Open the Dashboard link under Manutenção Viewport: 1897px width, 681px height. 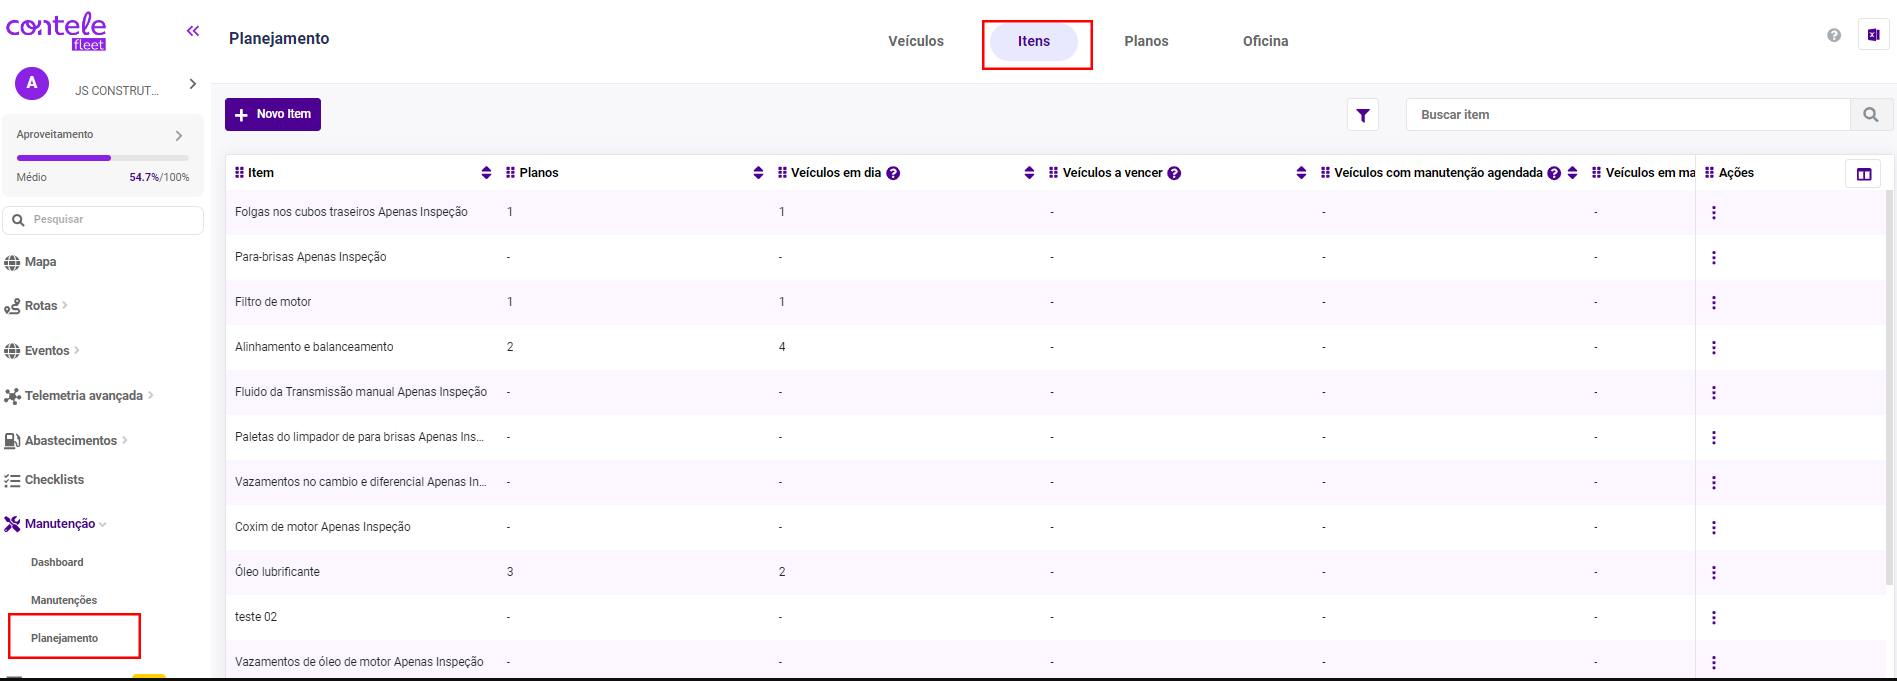pyautogui.click(x=57, y=562)
